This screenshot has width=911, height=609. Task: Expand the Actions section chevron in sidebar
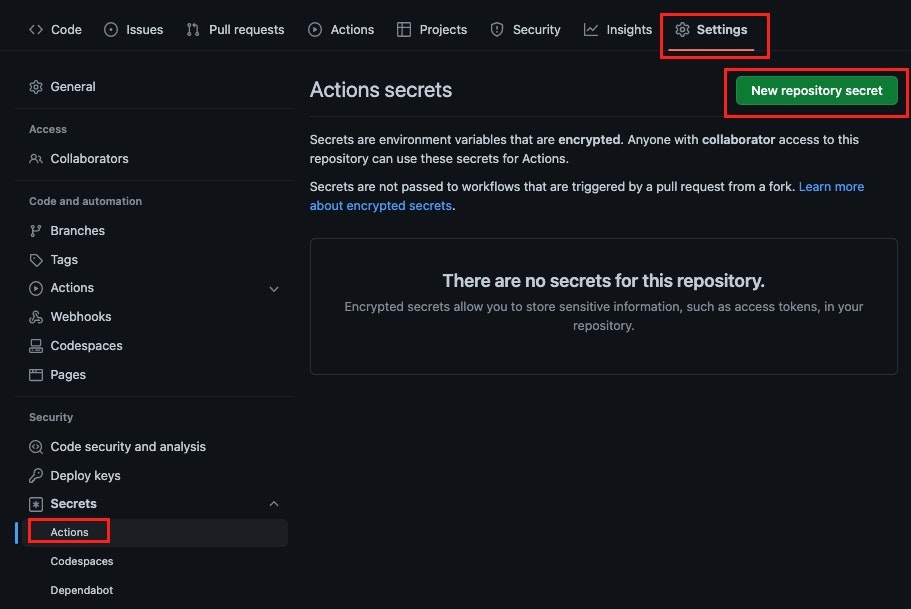(274, 289)
